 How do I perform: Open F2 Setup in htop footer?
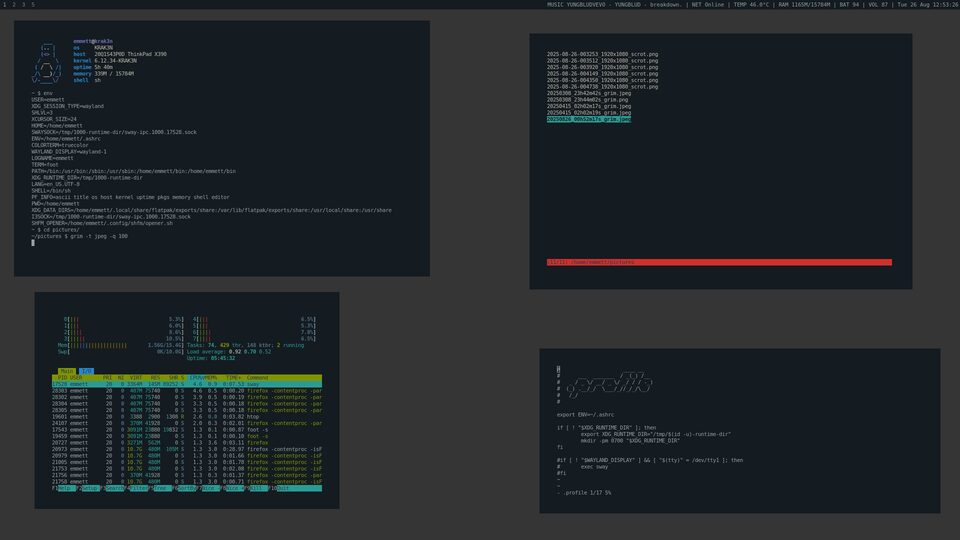(x=90, y=488)
